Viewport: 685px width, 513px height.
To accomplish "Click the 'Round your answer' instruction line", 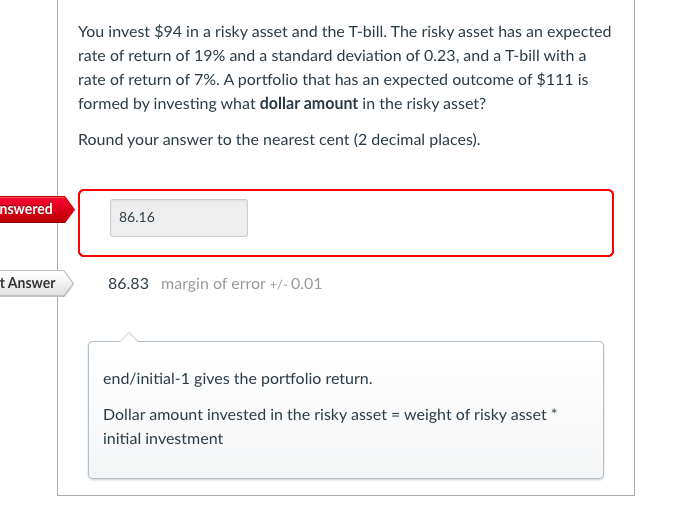I will click(x=279, y=140).
